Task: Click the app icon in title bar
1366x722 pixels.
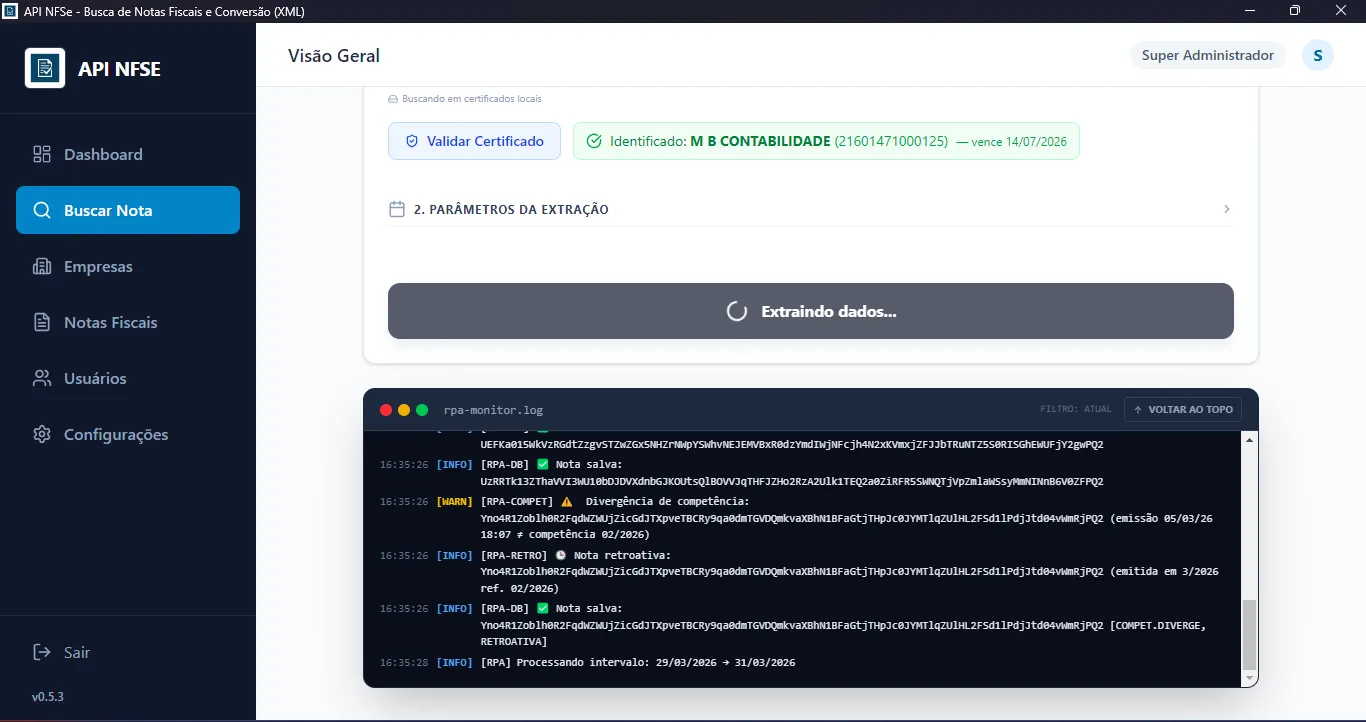Action: point(11,11)
